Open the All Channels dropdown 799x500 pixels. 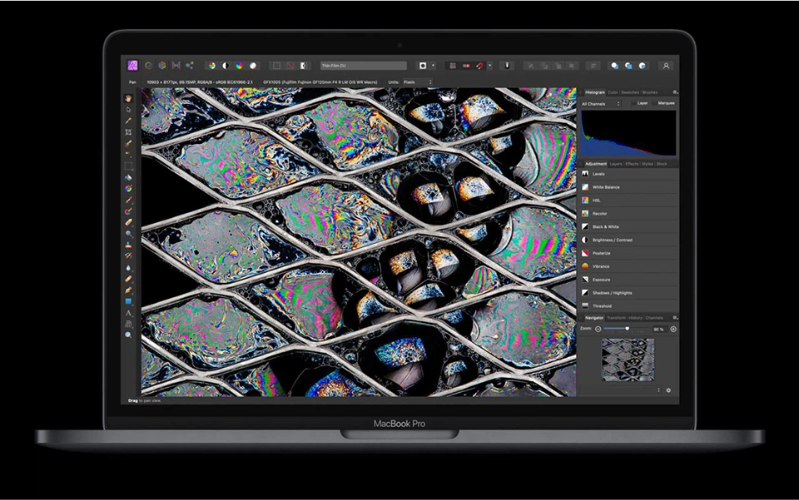(602, 103)
